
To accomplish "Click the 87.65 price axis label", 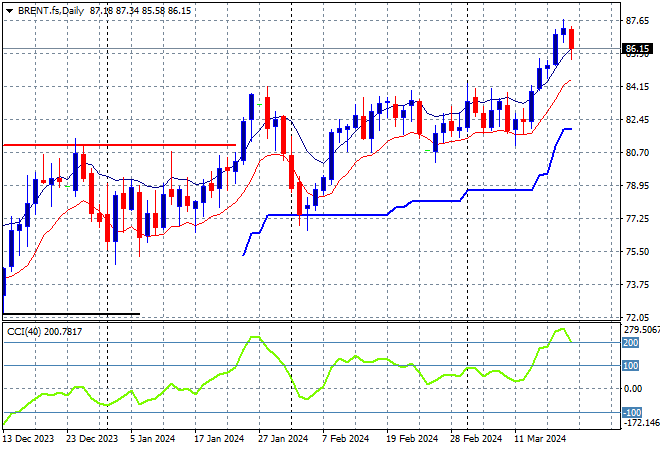I will pos(638,20).
